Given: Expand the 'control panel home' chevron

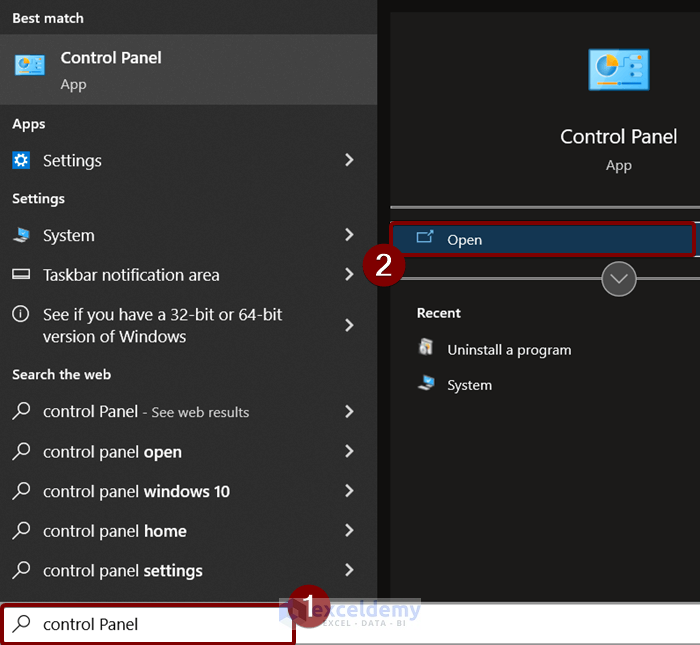Looking at the screenshot, I should point(350,530).
